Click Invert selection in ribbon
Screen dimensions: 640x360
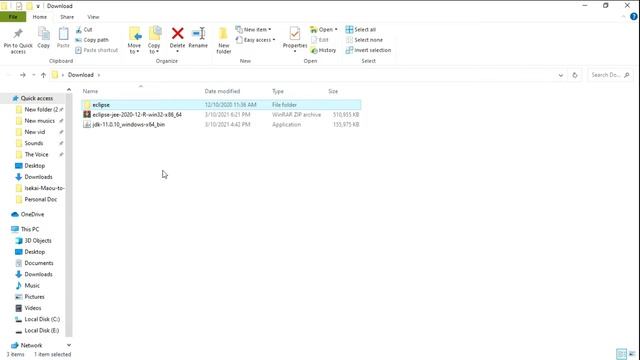tap(368, 50)
